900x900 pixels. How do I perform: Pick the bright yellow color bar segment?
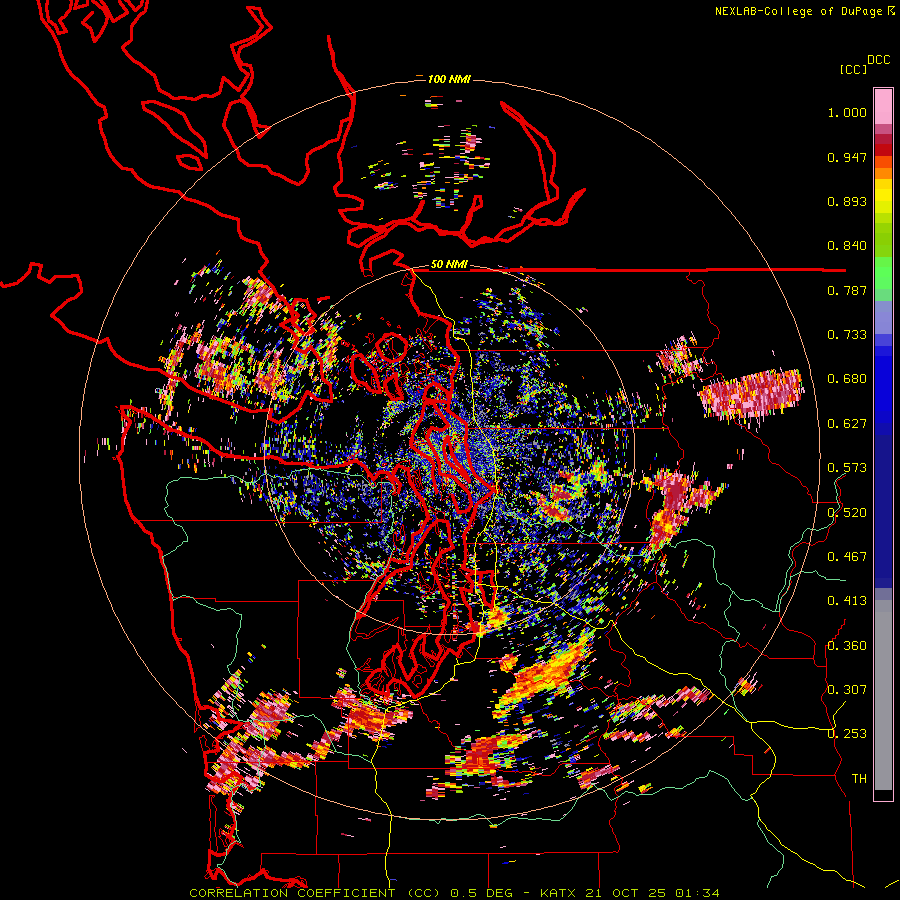883,196
